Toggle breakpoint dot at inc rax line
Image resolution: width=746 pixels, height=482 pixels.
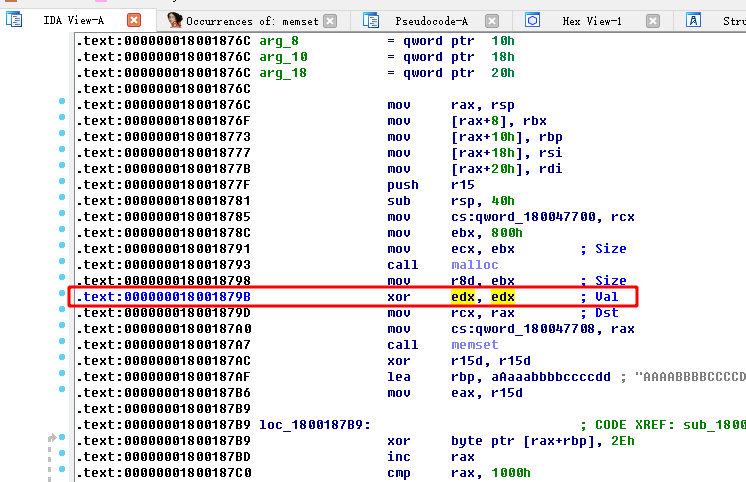tap(62, 453)
